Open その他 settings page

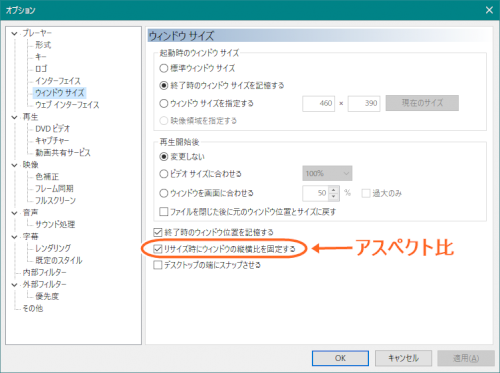[33, 308]
